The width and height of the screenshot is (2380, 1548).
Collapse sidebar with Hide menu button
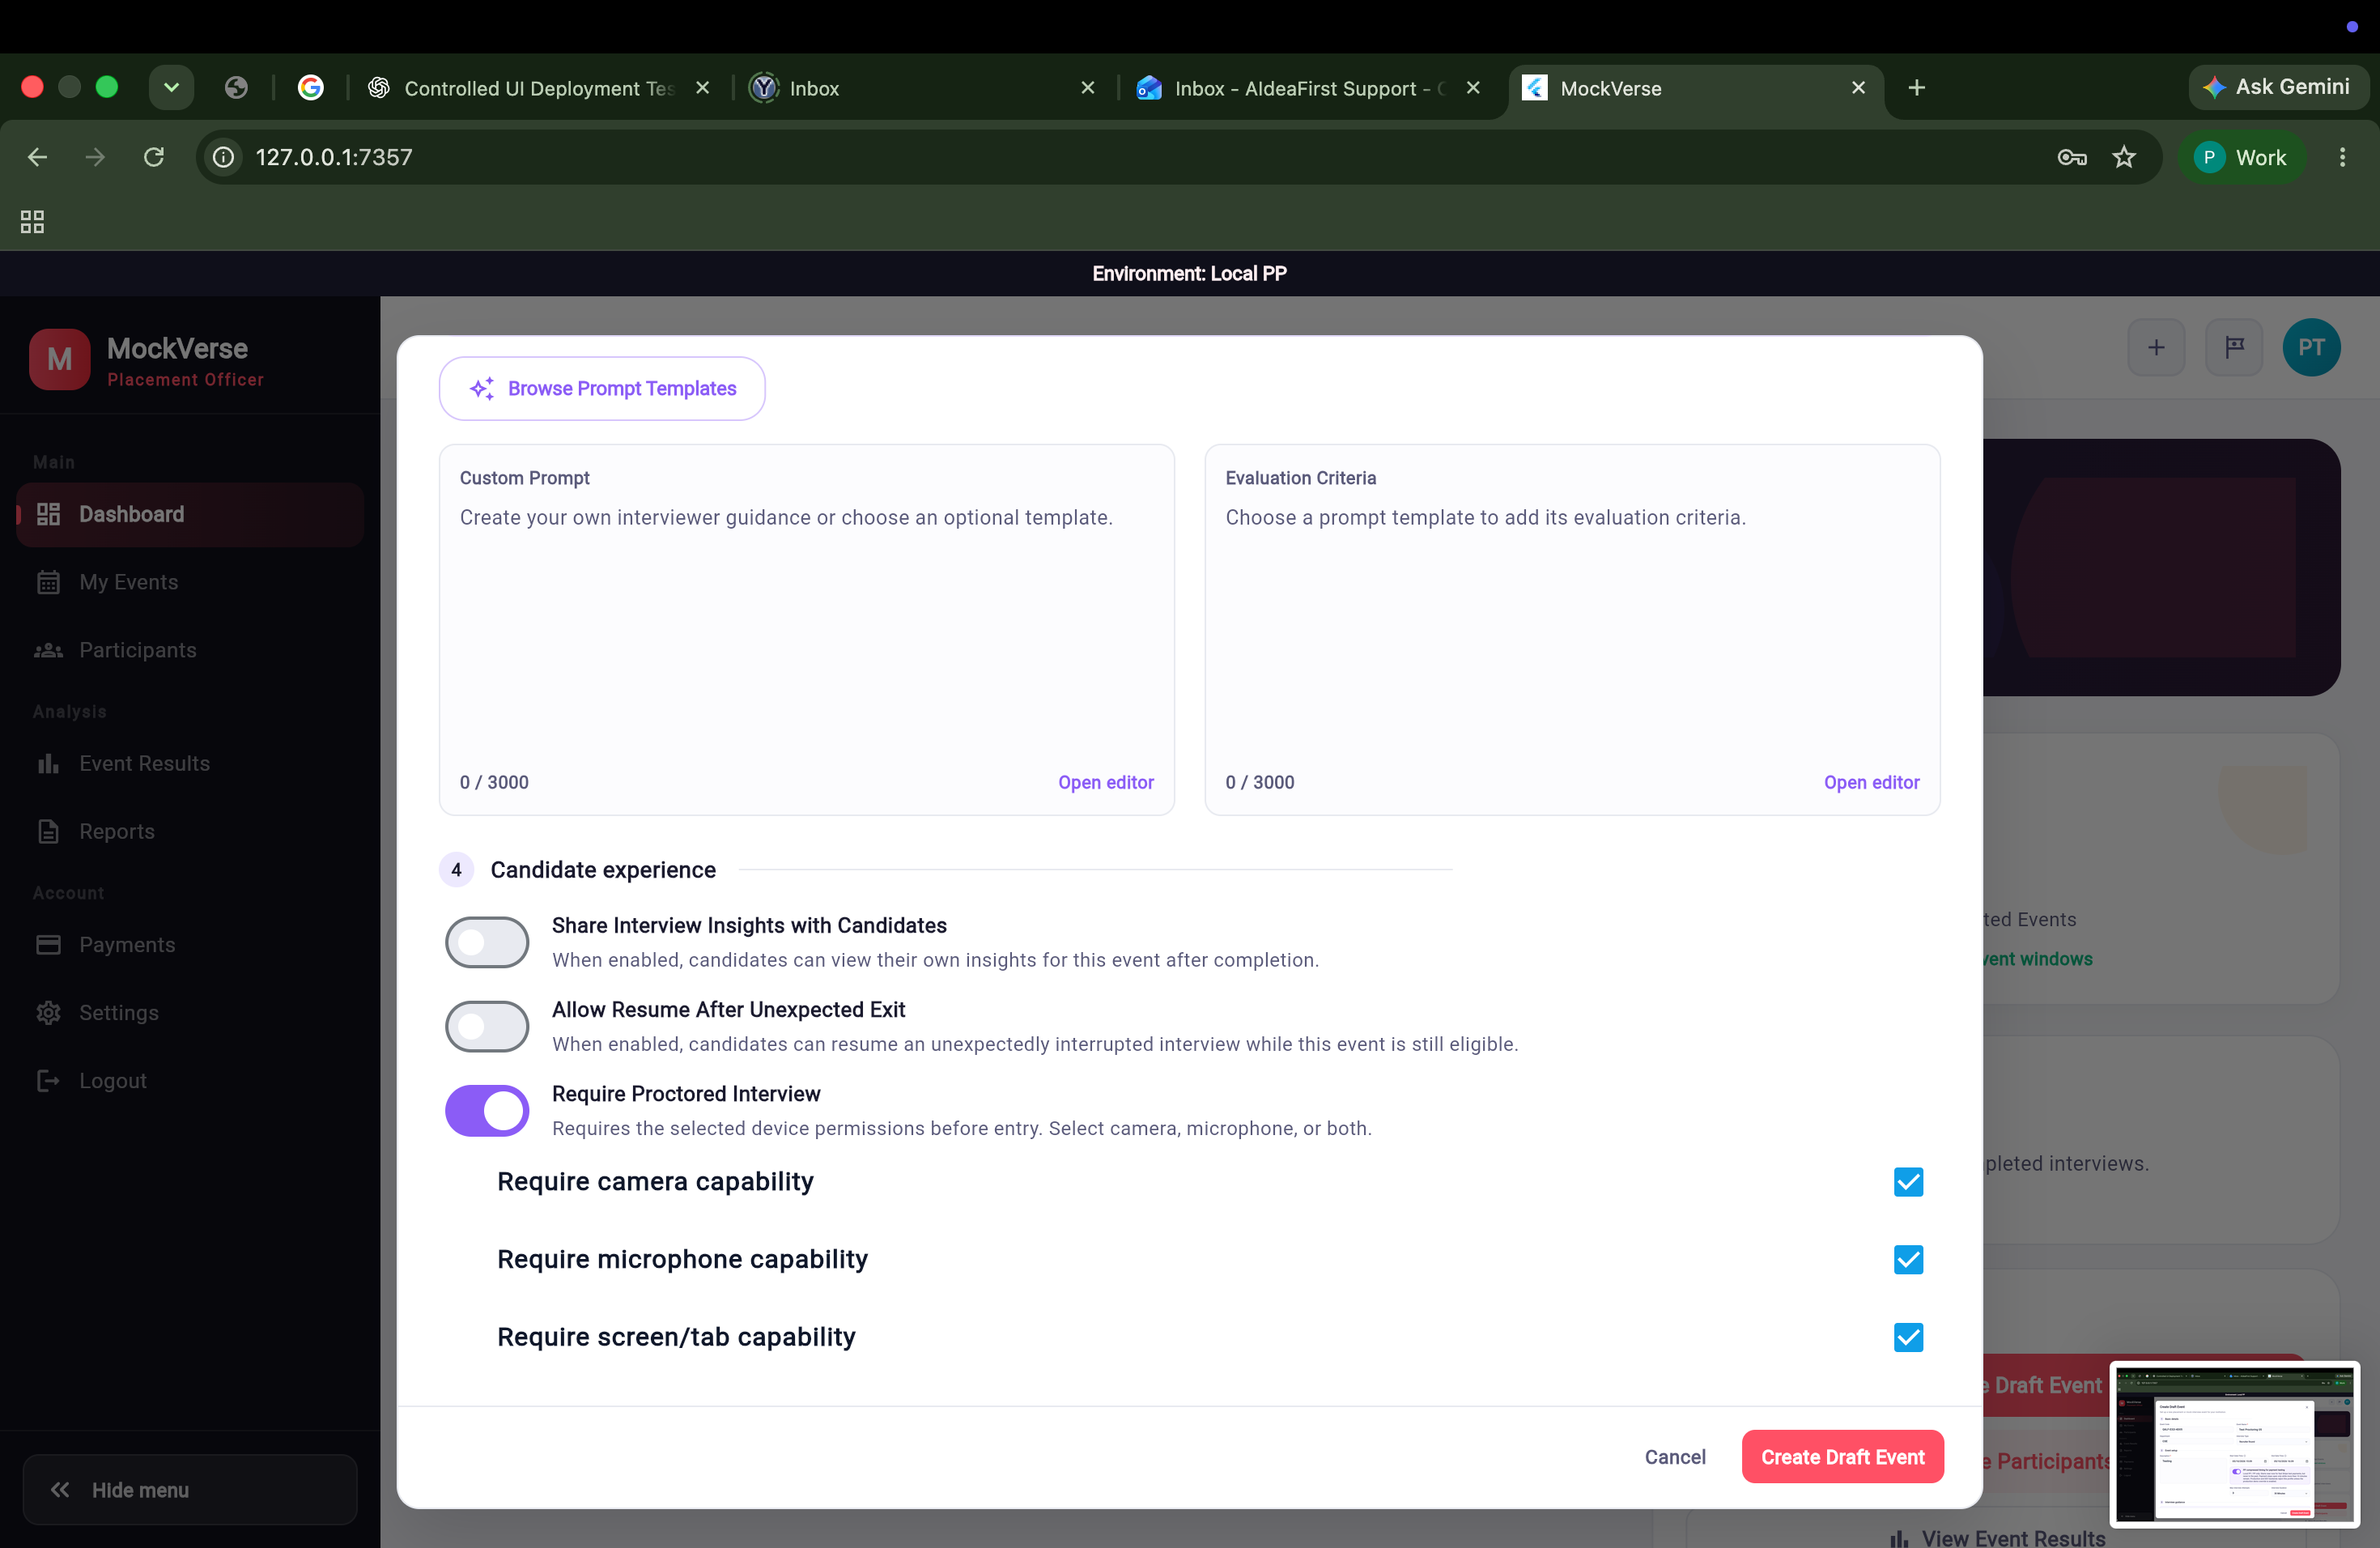coord(190,1489)
